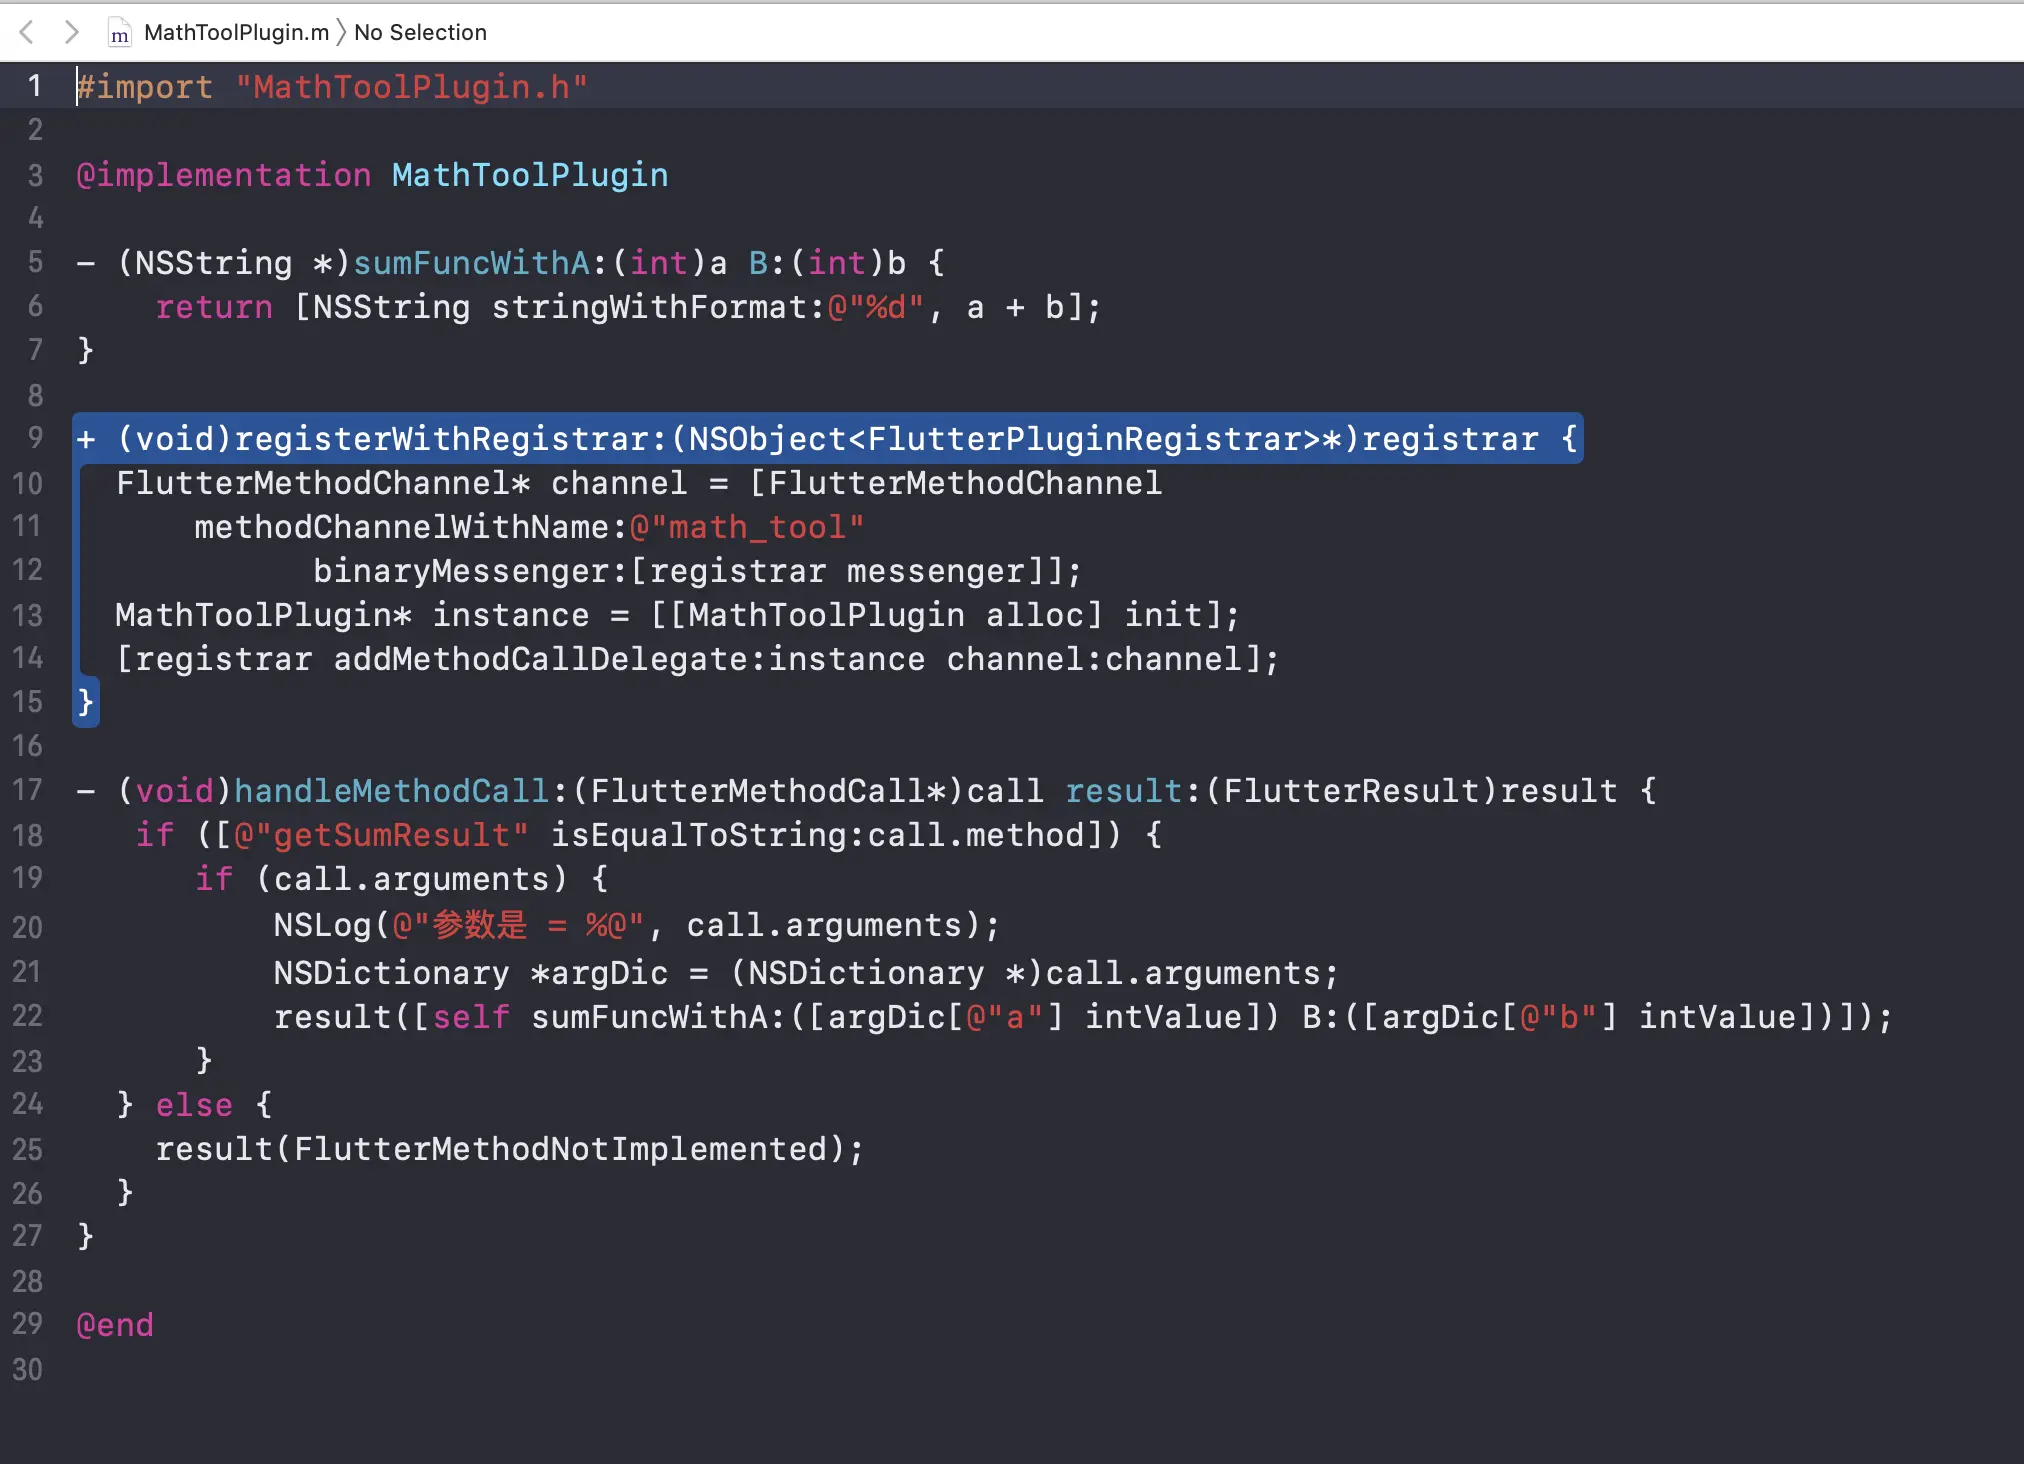Click the MathToolPlugin.m file icon
This screenshot has width=2024, height=1464.
(119, 33)
